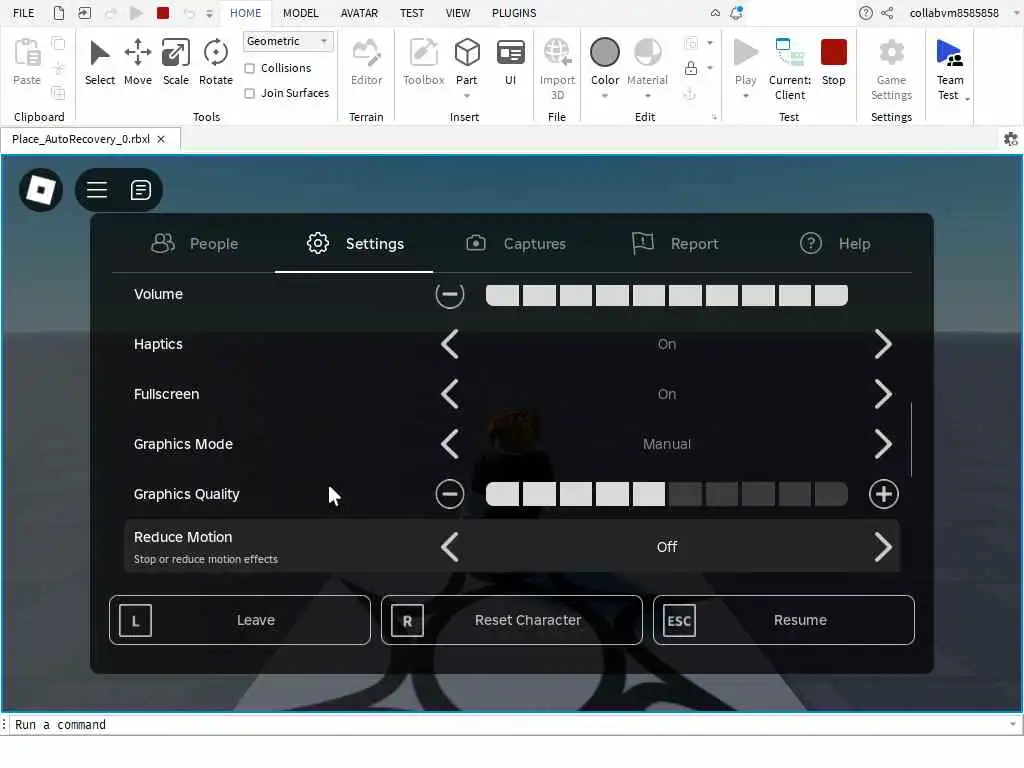Click the gear icon at viewport top right
This screenshot has width=1024, height=768.
(x=1010, y=139)
